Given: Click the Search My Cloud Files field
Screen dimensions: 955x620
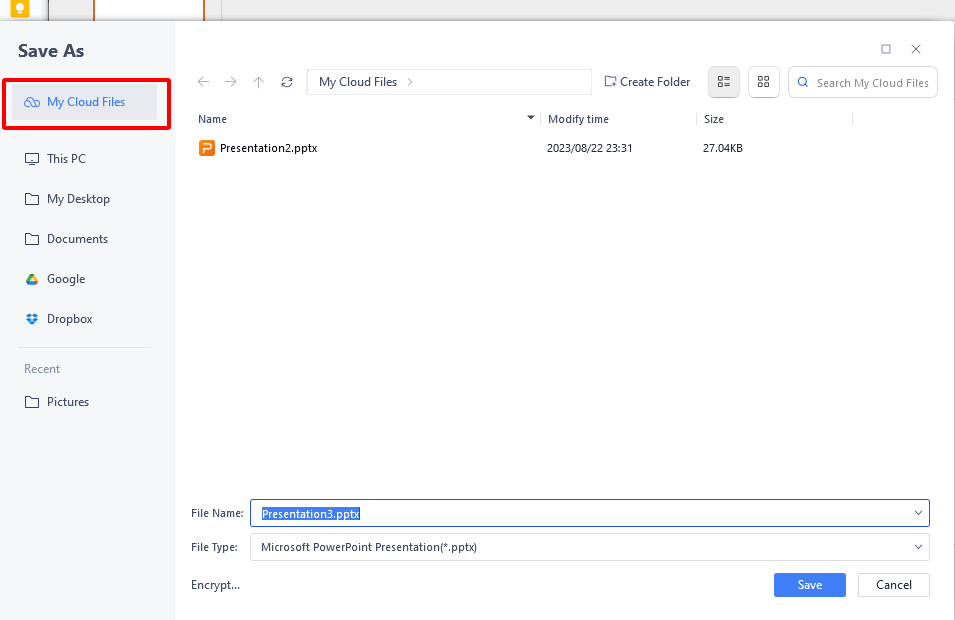Looking at the screenshot, I should pos(871,83).
